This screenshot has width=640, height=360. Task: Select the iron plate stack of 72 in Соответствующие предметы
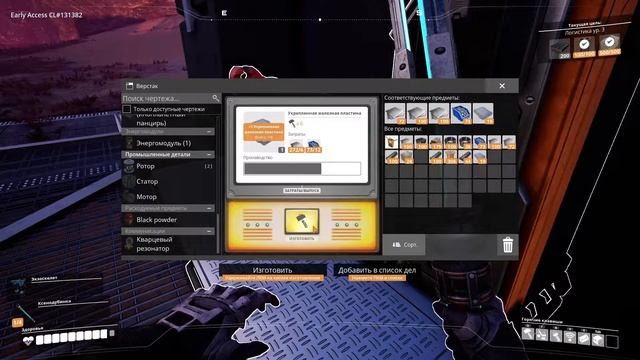tap(395, 113)
